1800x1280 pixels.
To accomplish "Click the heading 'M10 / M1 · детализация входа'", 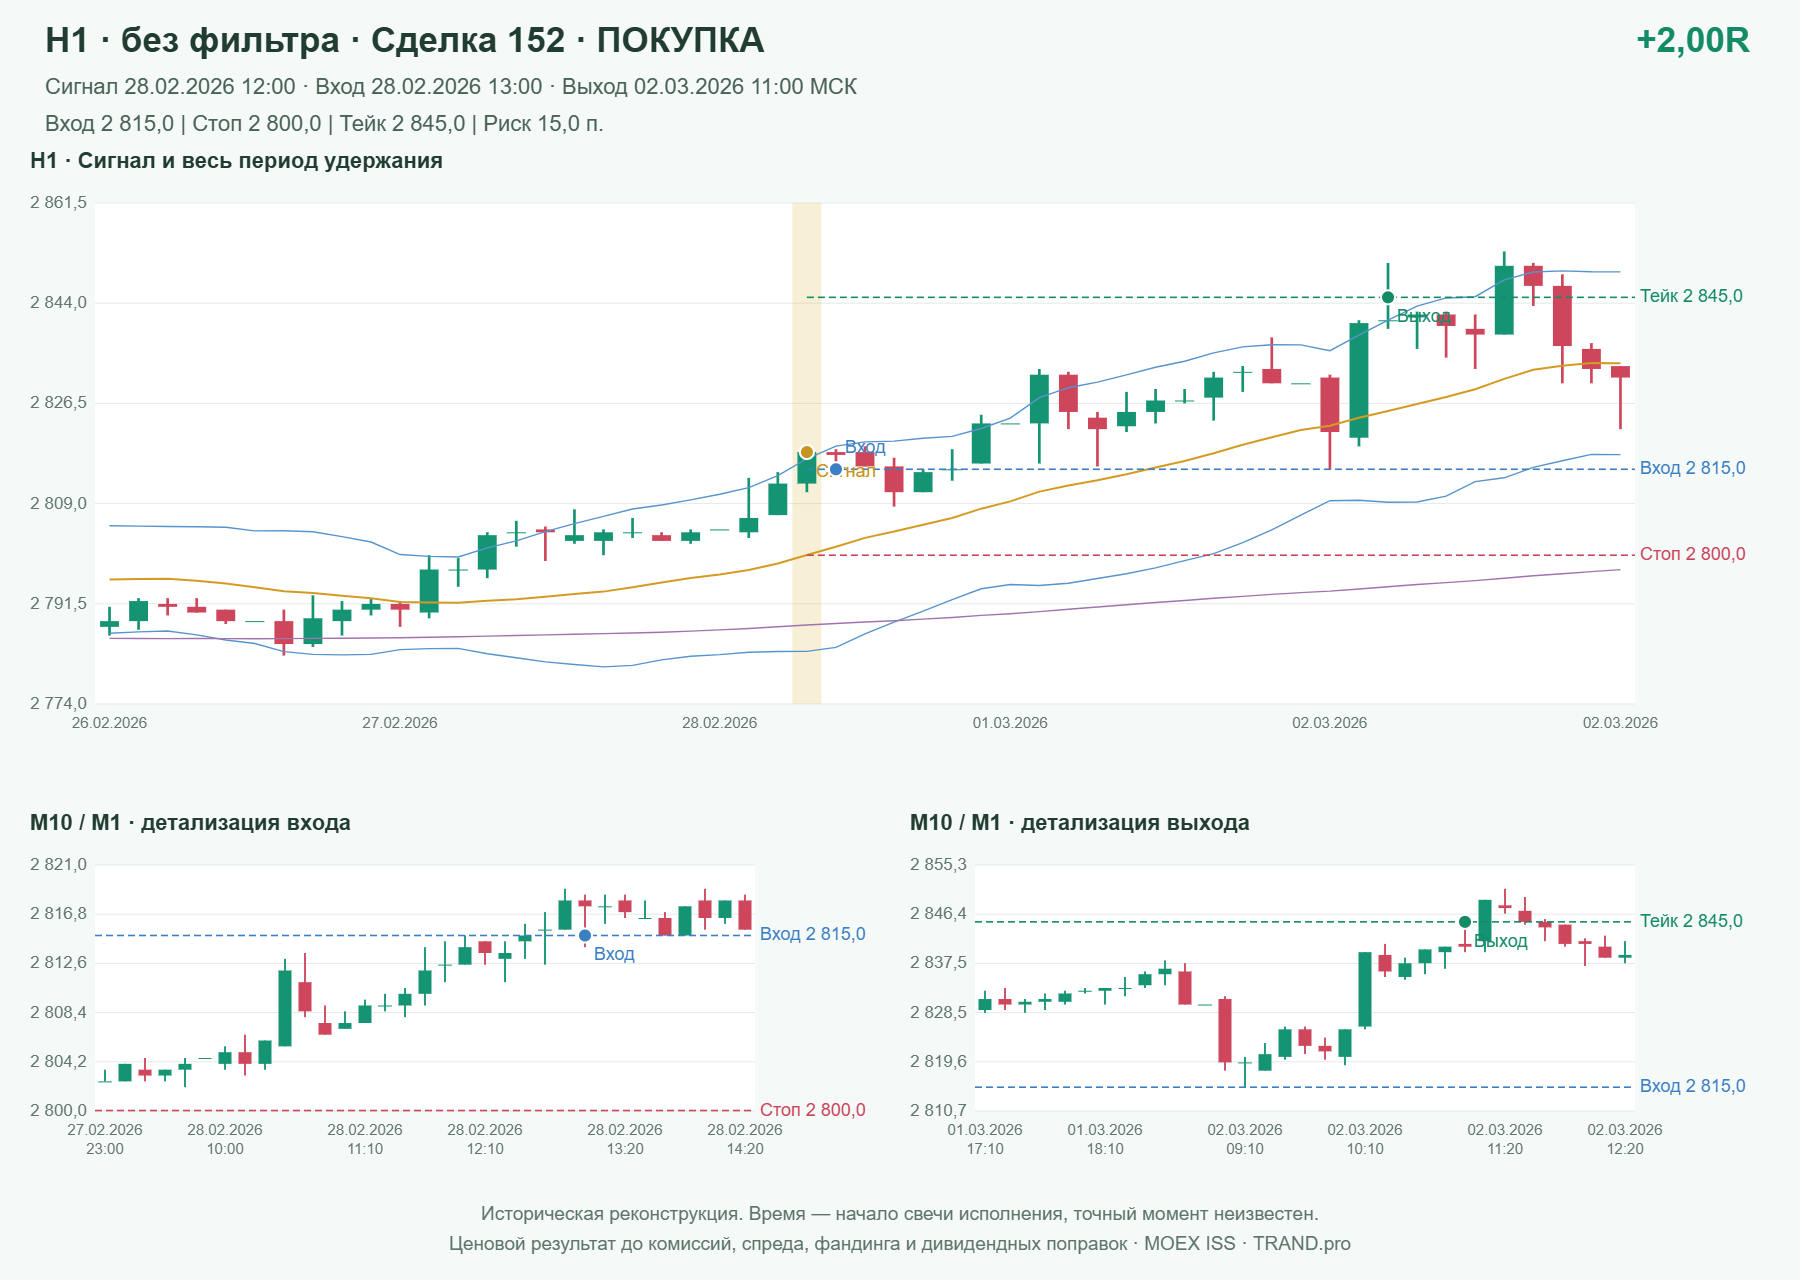I will [190, 823].
